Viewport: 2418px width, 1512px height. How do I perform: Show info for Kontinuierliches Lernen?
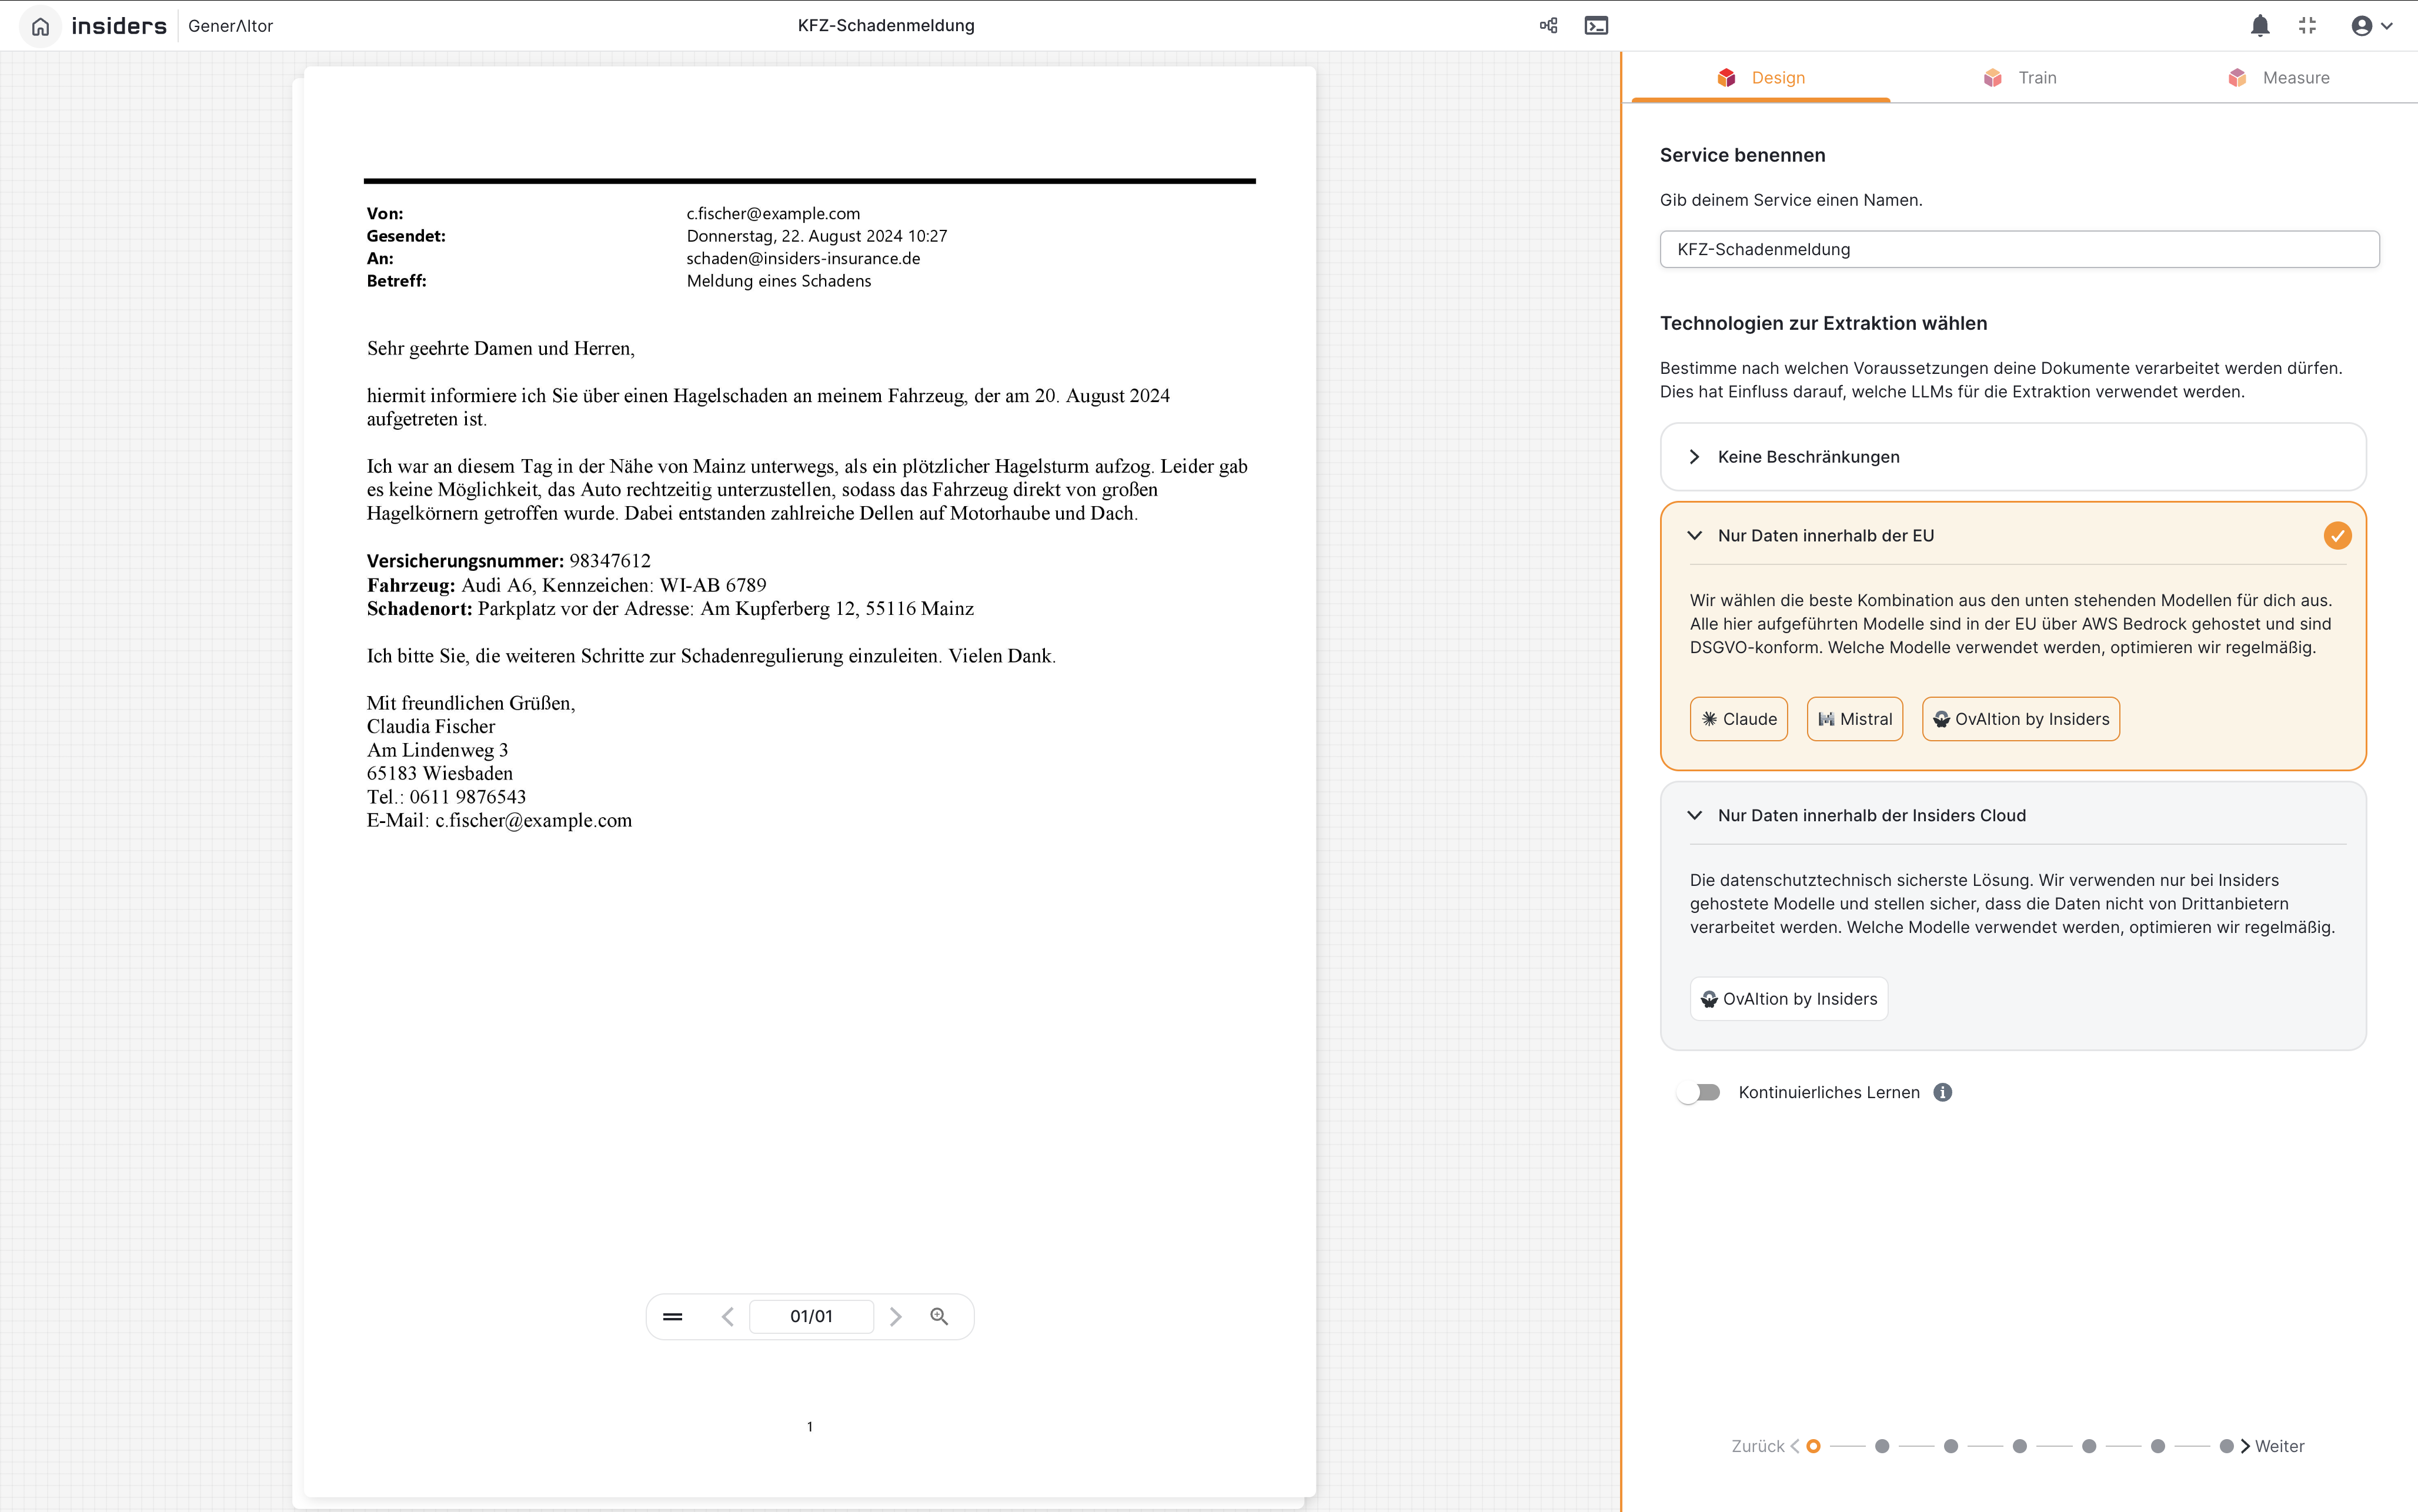point(1942,1092)
